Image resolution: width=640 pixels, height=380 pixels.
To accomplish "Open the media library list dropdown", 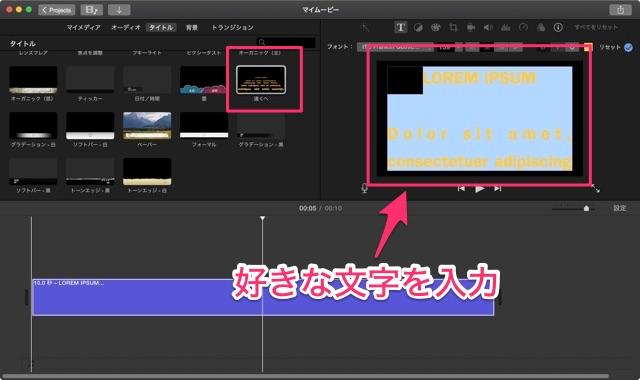I will (91, 10).
